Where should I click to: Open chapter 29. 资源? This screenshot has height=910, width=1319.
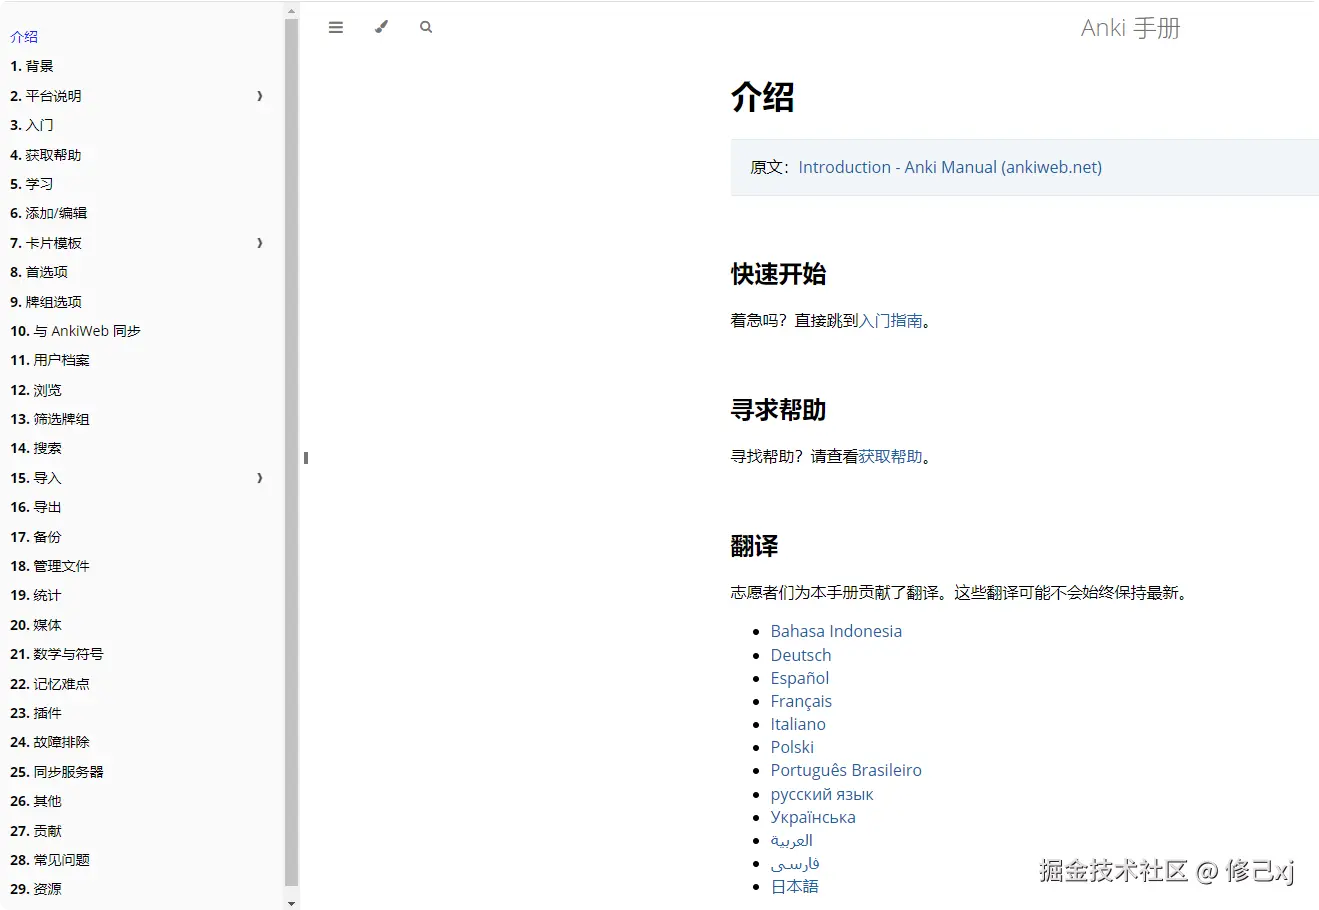(x=36, y=889)
